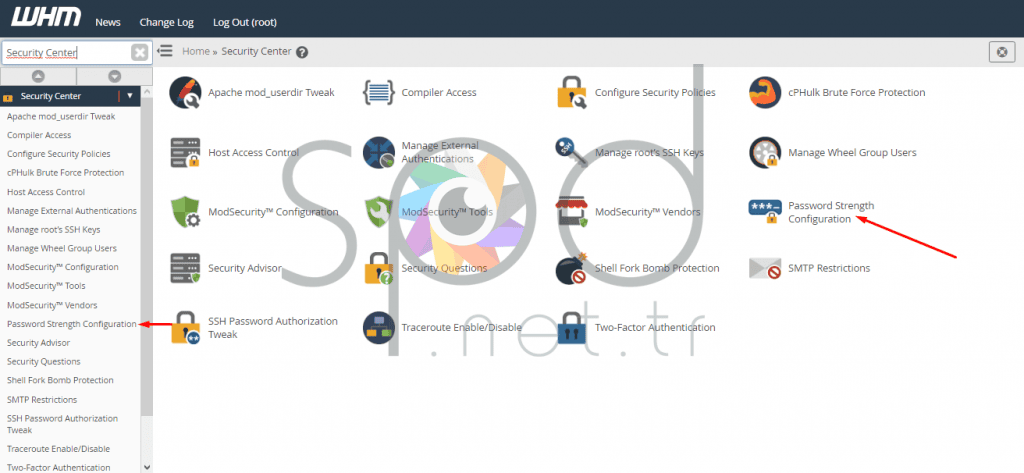Select Traceroute Enable/Disable in sidebar
Screen dimensions: 1024x473
[58, 449]
